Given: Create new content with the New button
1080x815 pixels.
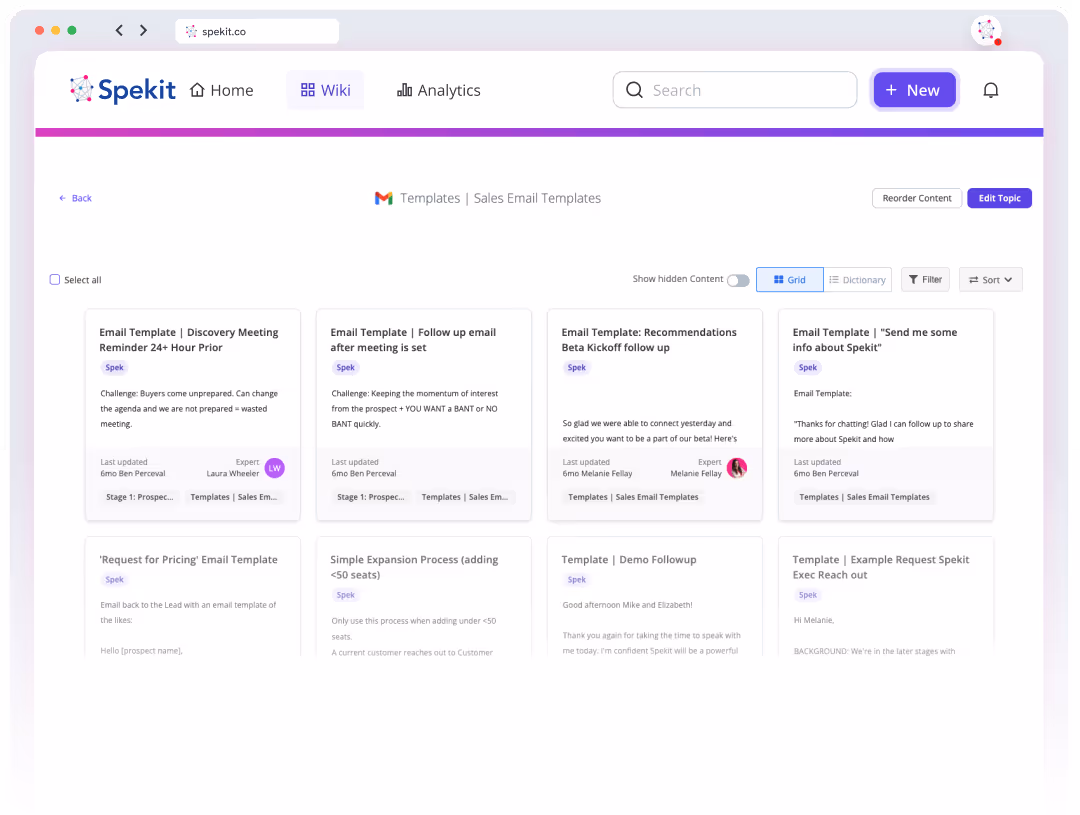Looking at the screenshot, I should pyautogui.click(x=914, y=90).
